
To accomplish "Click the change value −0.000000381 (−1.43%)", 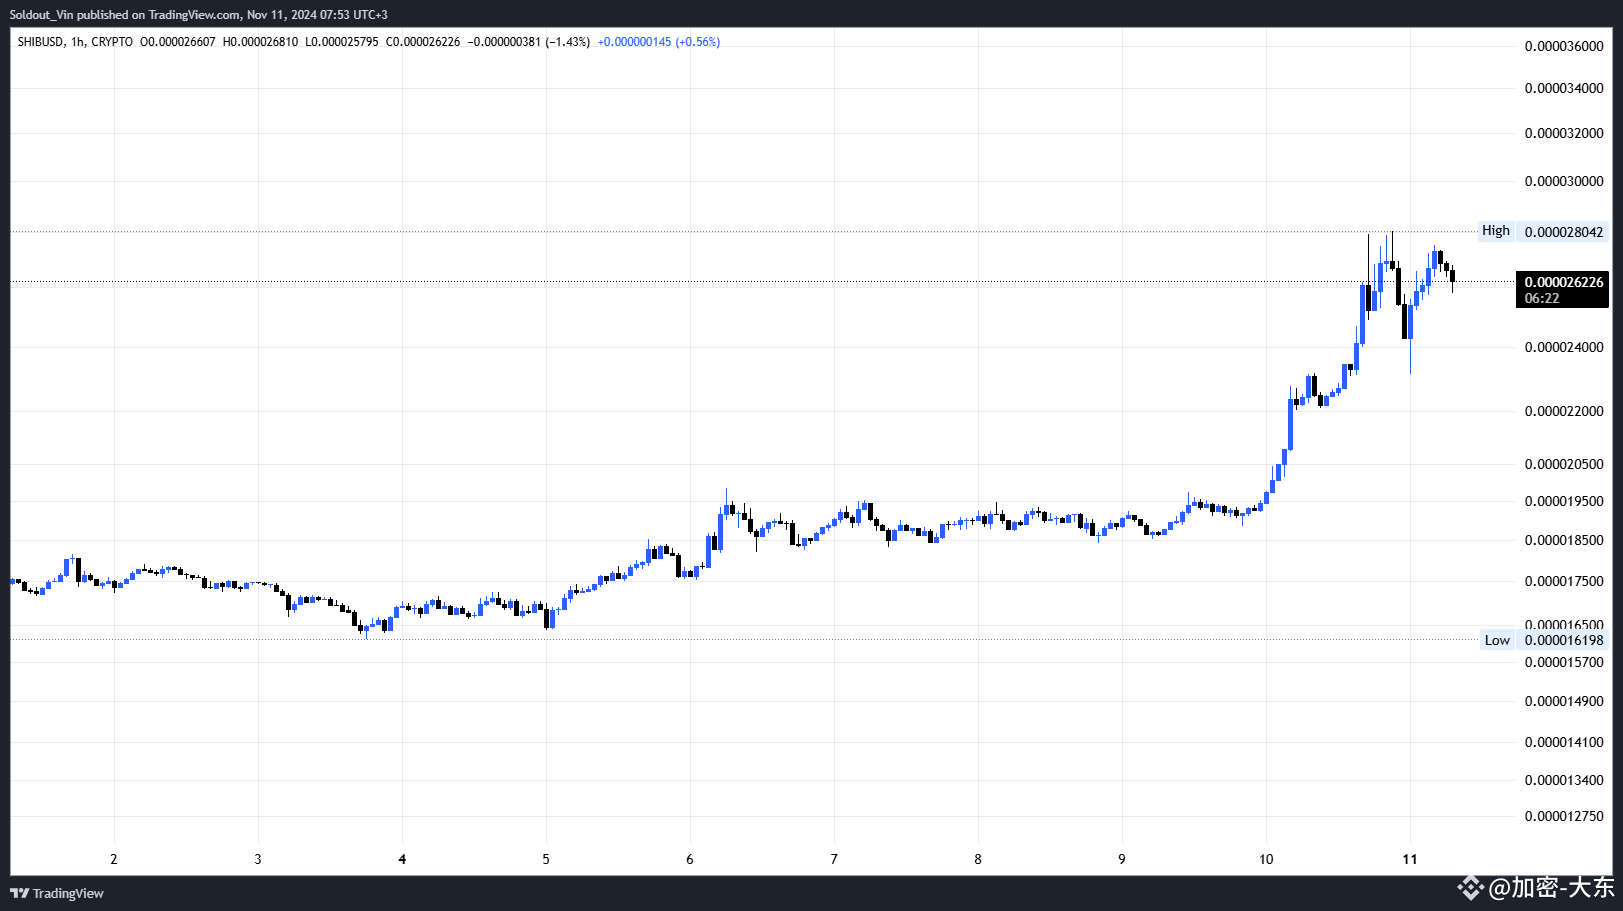I will (529, 42).
